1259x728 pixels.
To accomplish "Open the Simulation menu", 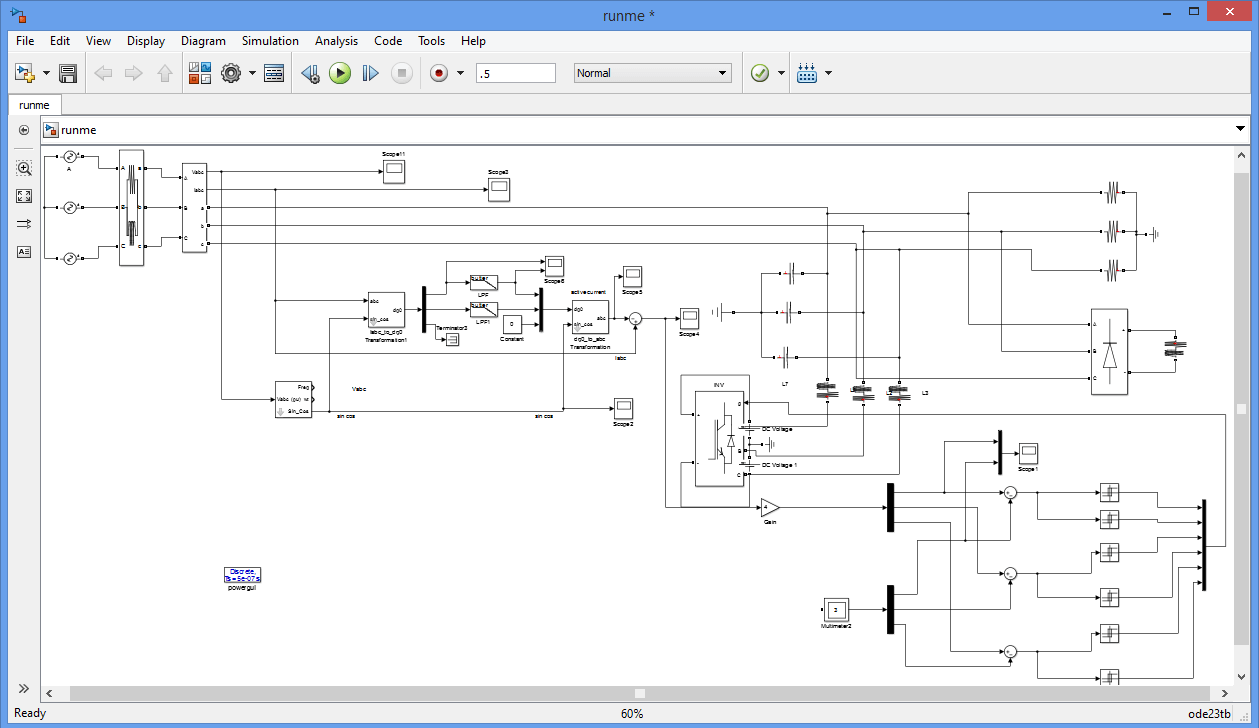I will 270,41.
